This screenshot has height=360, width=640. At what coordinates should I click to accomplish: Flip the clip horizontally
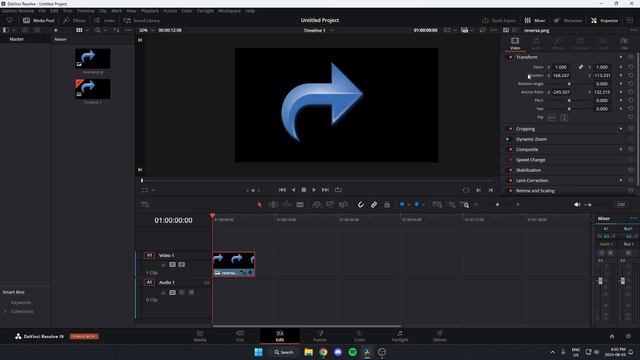[551, 118]
